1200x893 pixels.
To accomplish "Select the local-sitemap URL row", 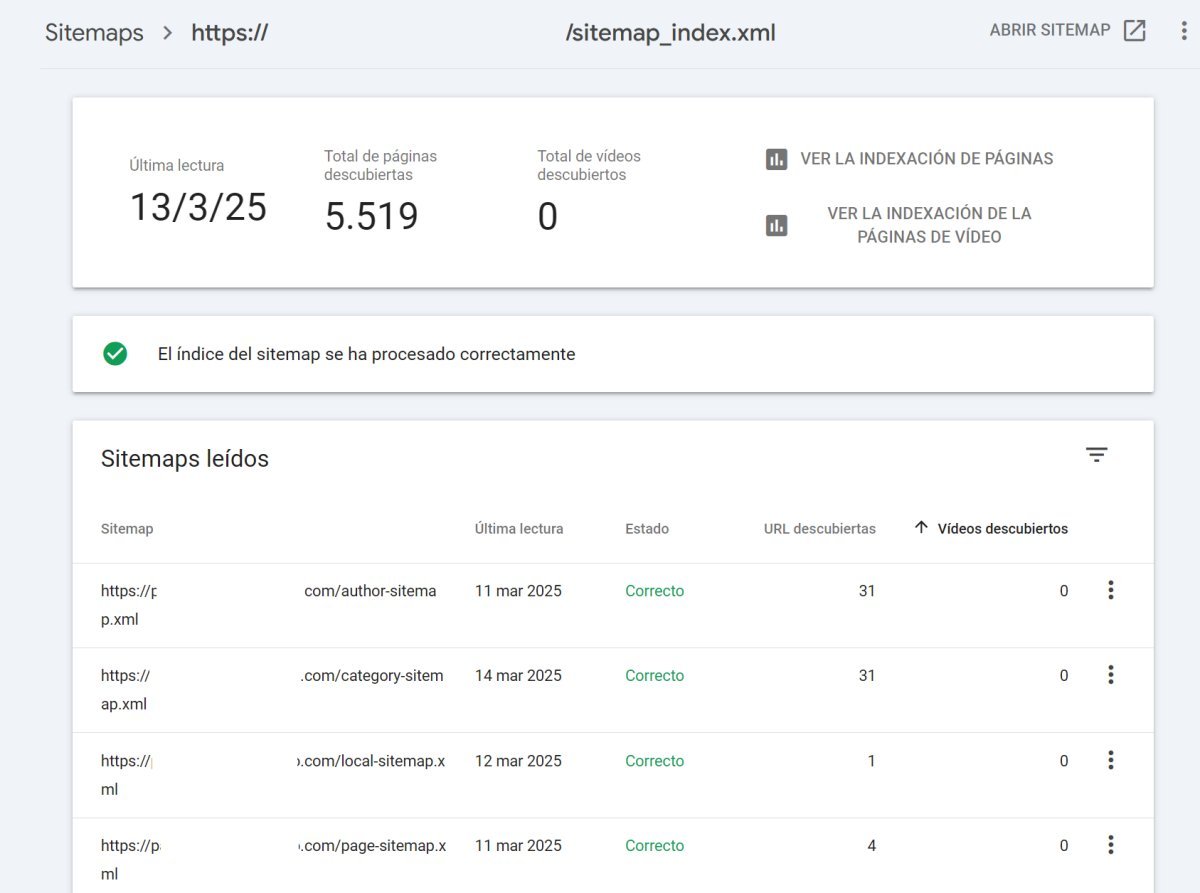I will coord(612,775).
